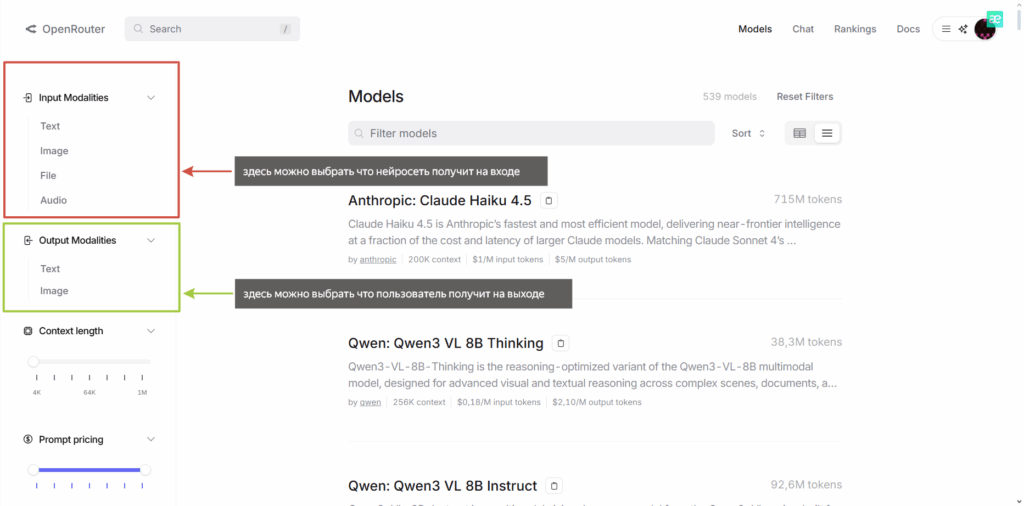Select Audio under Input Modalities

click(x=53, y=200)
